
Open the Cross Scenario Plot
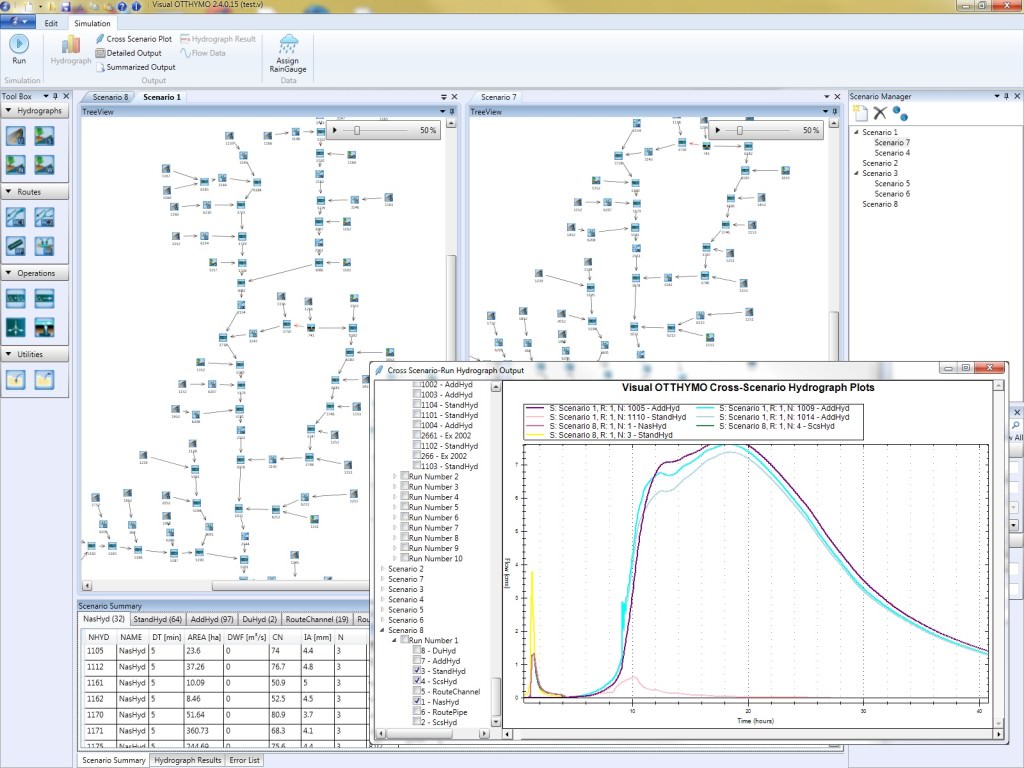pyautogui.click(x=134, y=39)
